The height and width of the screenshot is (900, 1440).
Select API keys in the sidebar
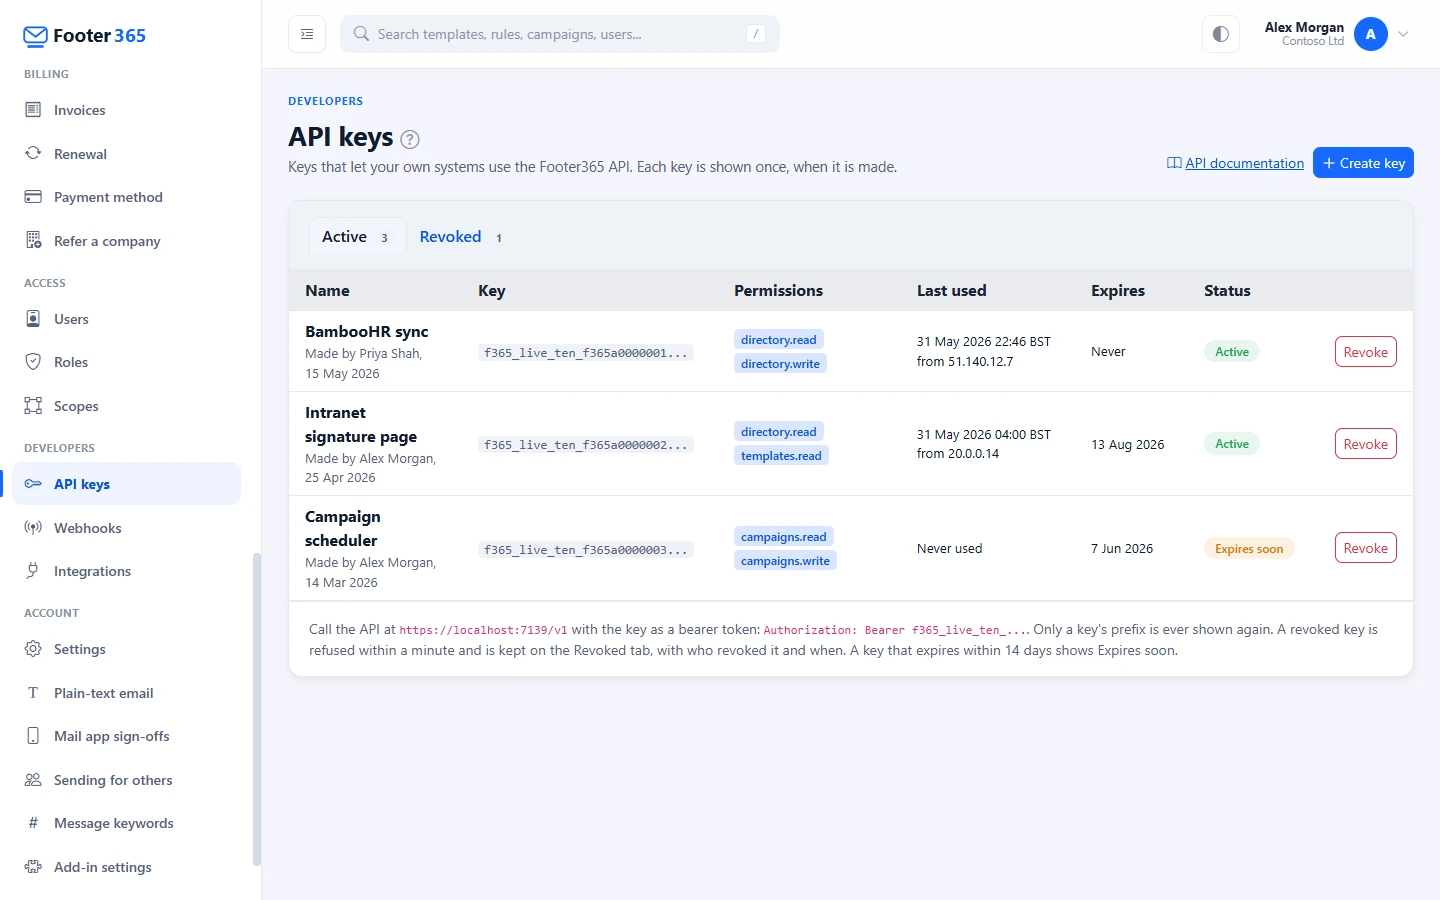pyautogui.click(x=126, y=484)
